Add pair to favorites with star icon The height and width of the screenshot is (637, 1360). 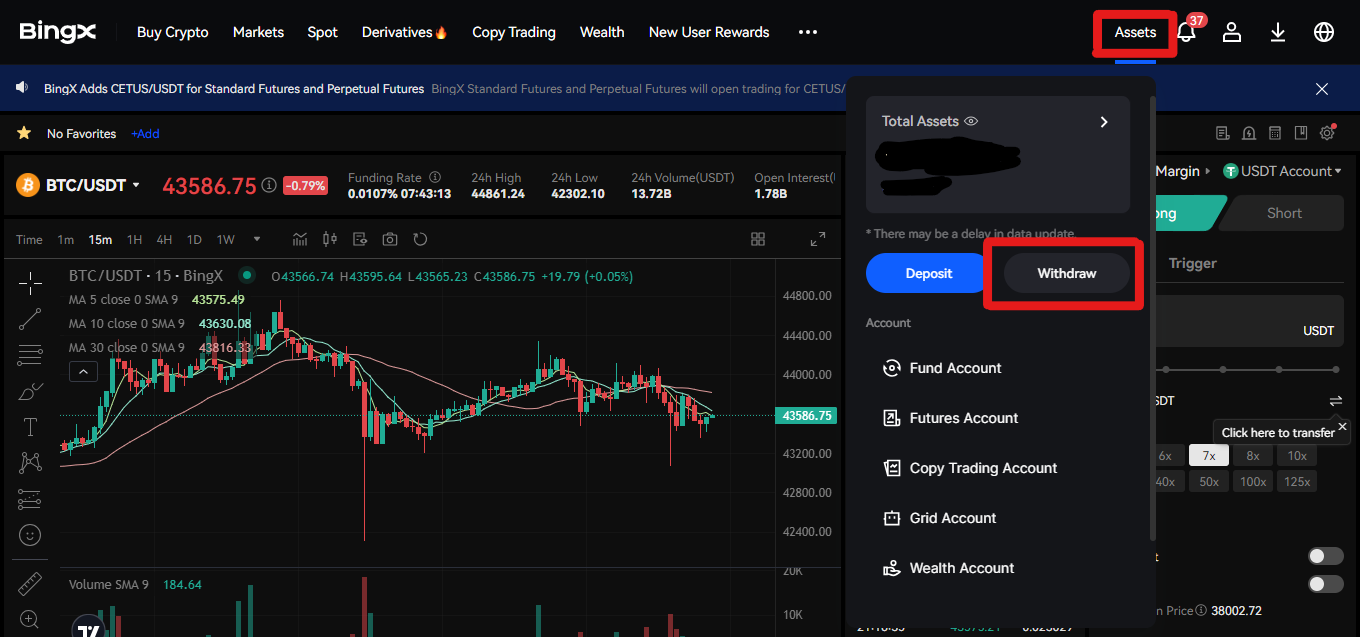click(x=24, y=133)
